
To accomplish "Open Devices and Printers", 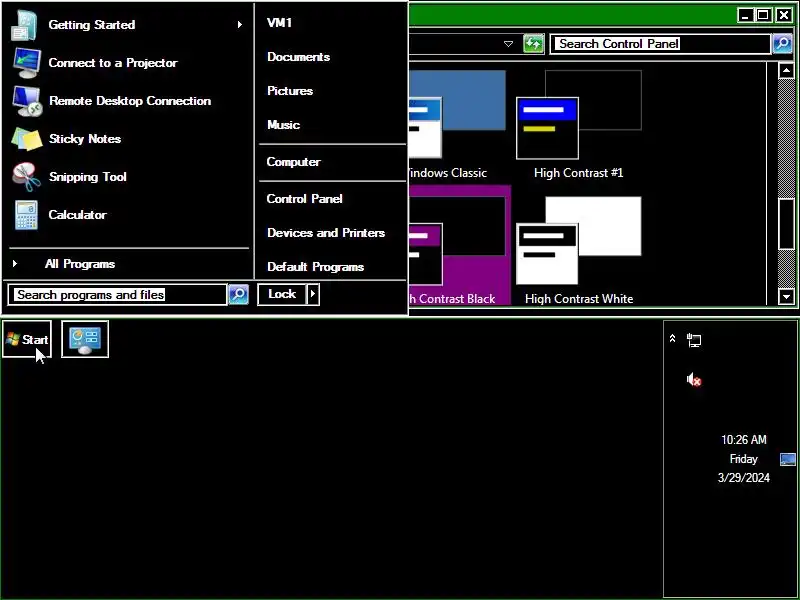I will pos(326,233).
